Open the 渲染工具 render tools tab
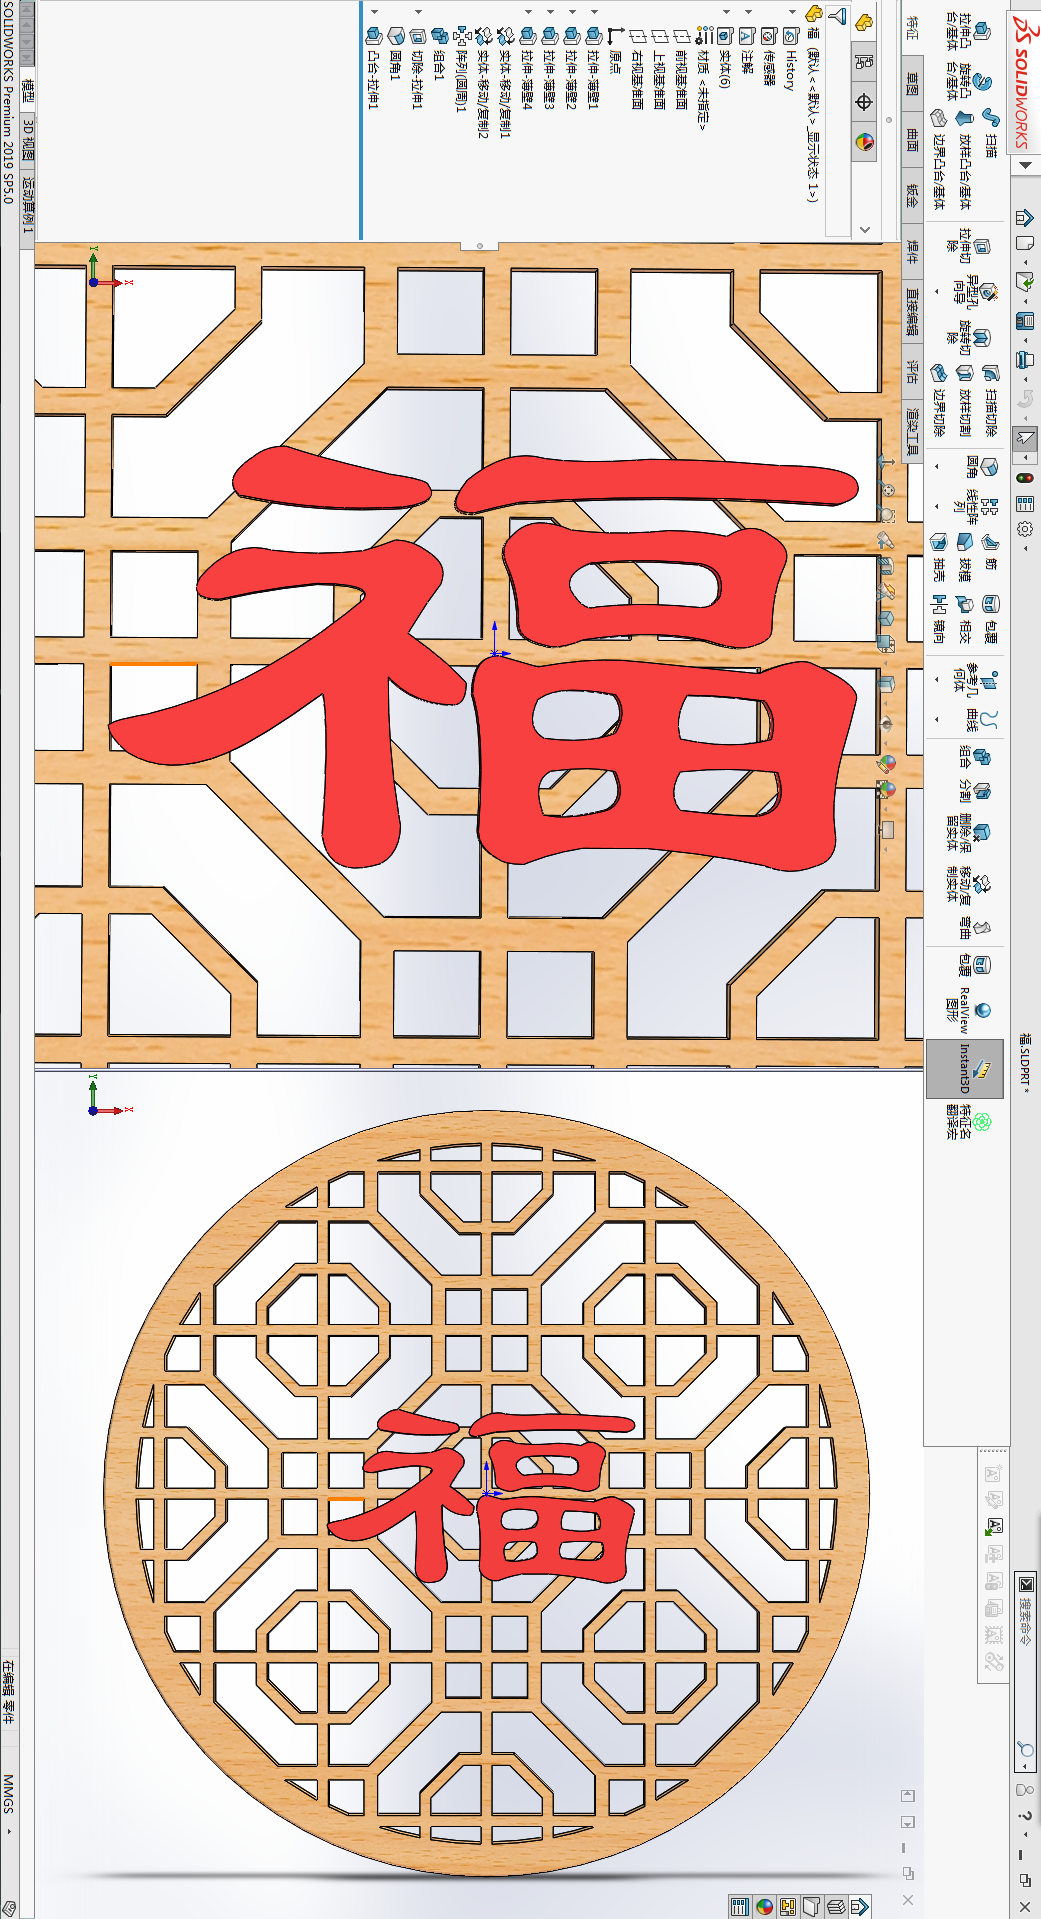Screen dimensions: 1041x1919 click(912, 430)
